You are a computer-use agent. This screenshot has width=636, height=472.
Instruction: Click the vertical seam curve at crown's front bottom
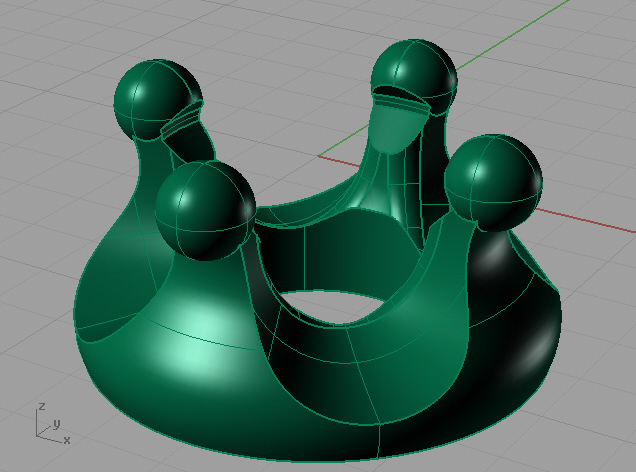point(380,438)
